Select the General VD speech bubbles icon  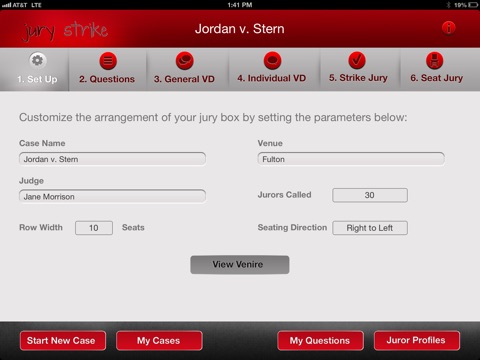(x=185, y=61)
